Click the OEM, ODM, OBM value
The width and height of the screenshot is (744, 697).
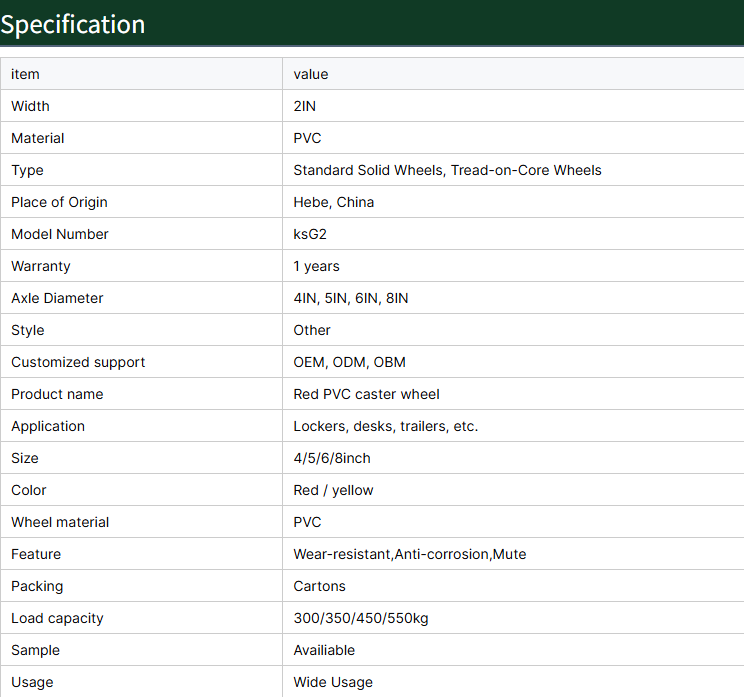[350, 362]
